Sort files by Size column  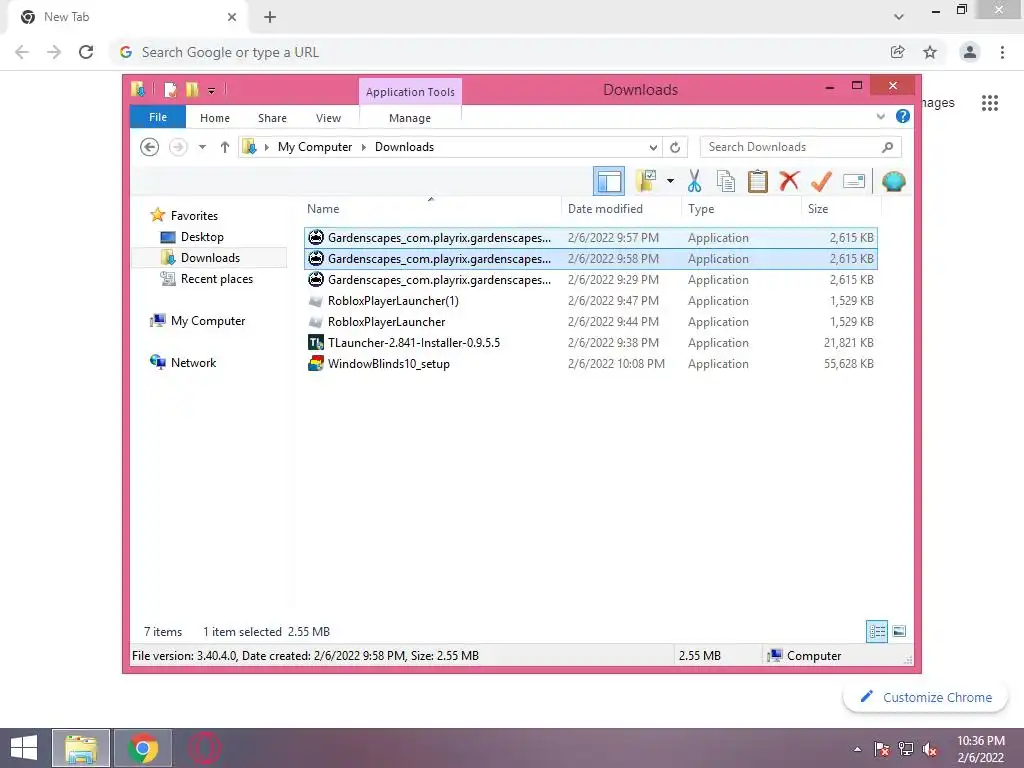(x=841, y=209)
